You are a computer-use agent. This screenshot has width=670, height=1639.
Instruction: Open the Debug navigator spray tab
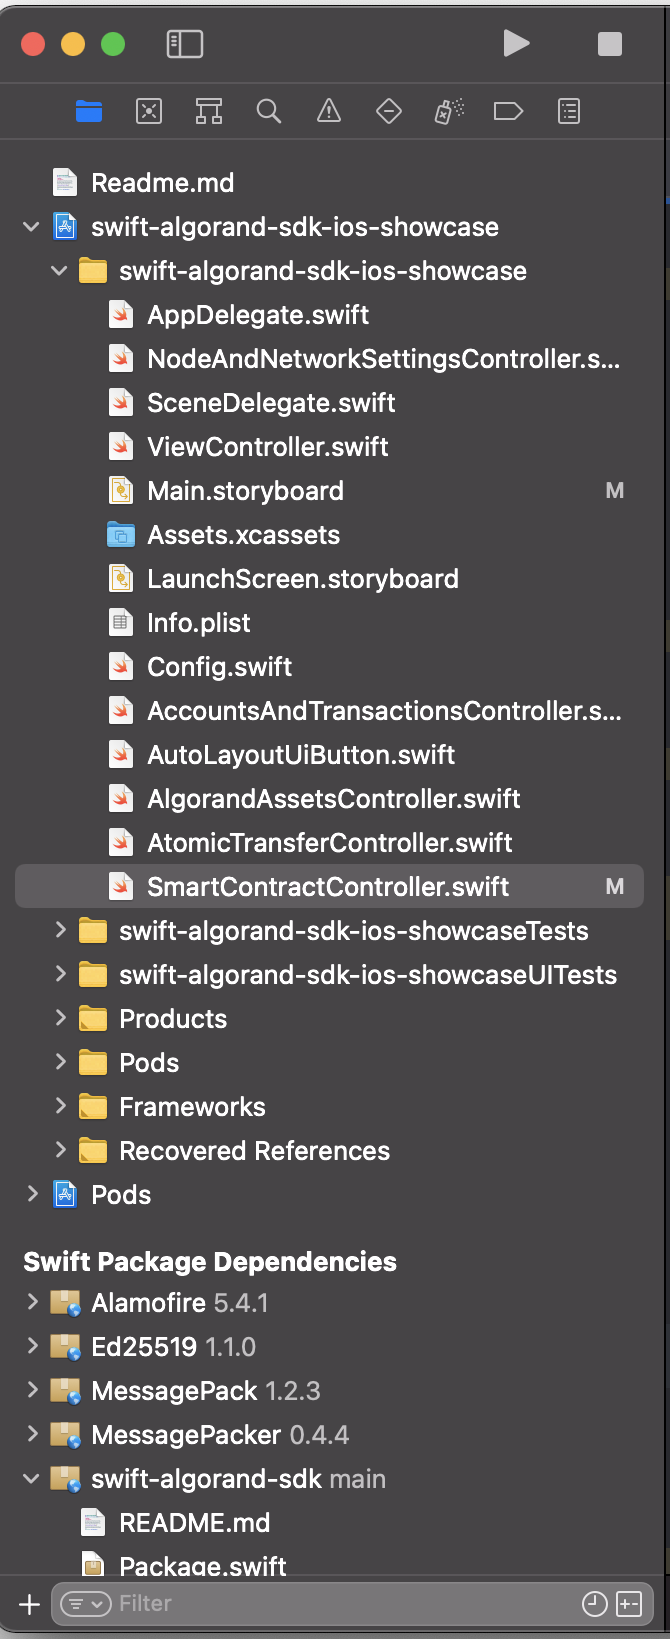click(x=449, y=111)
